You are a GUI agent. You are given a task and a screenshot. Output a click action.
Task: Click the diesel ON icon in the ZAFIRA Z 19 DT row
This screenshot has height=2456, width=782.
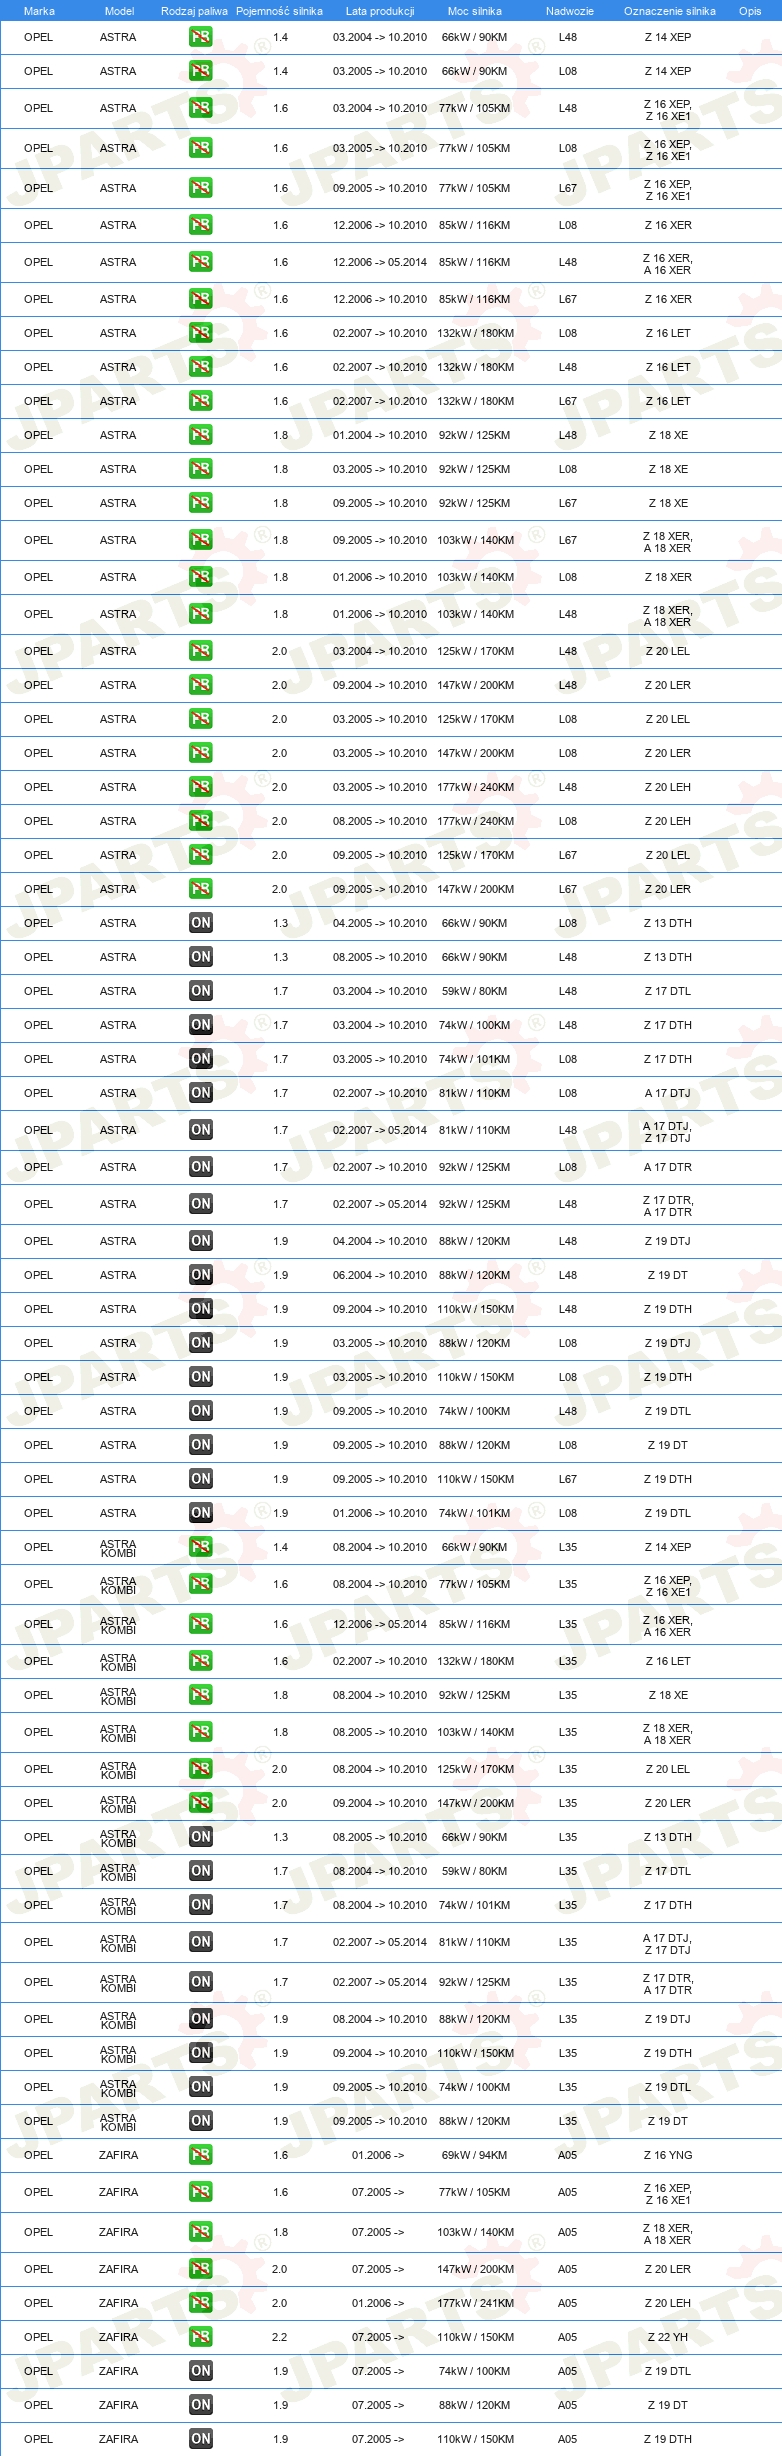[200, 2405]
